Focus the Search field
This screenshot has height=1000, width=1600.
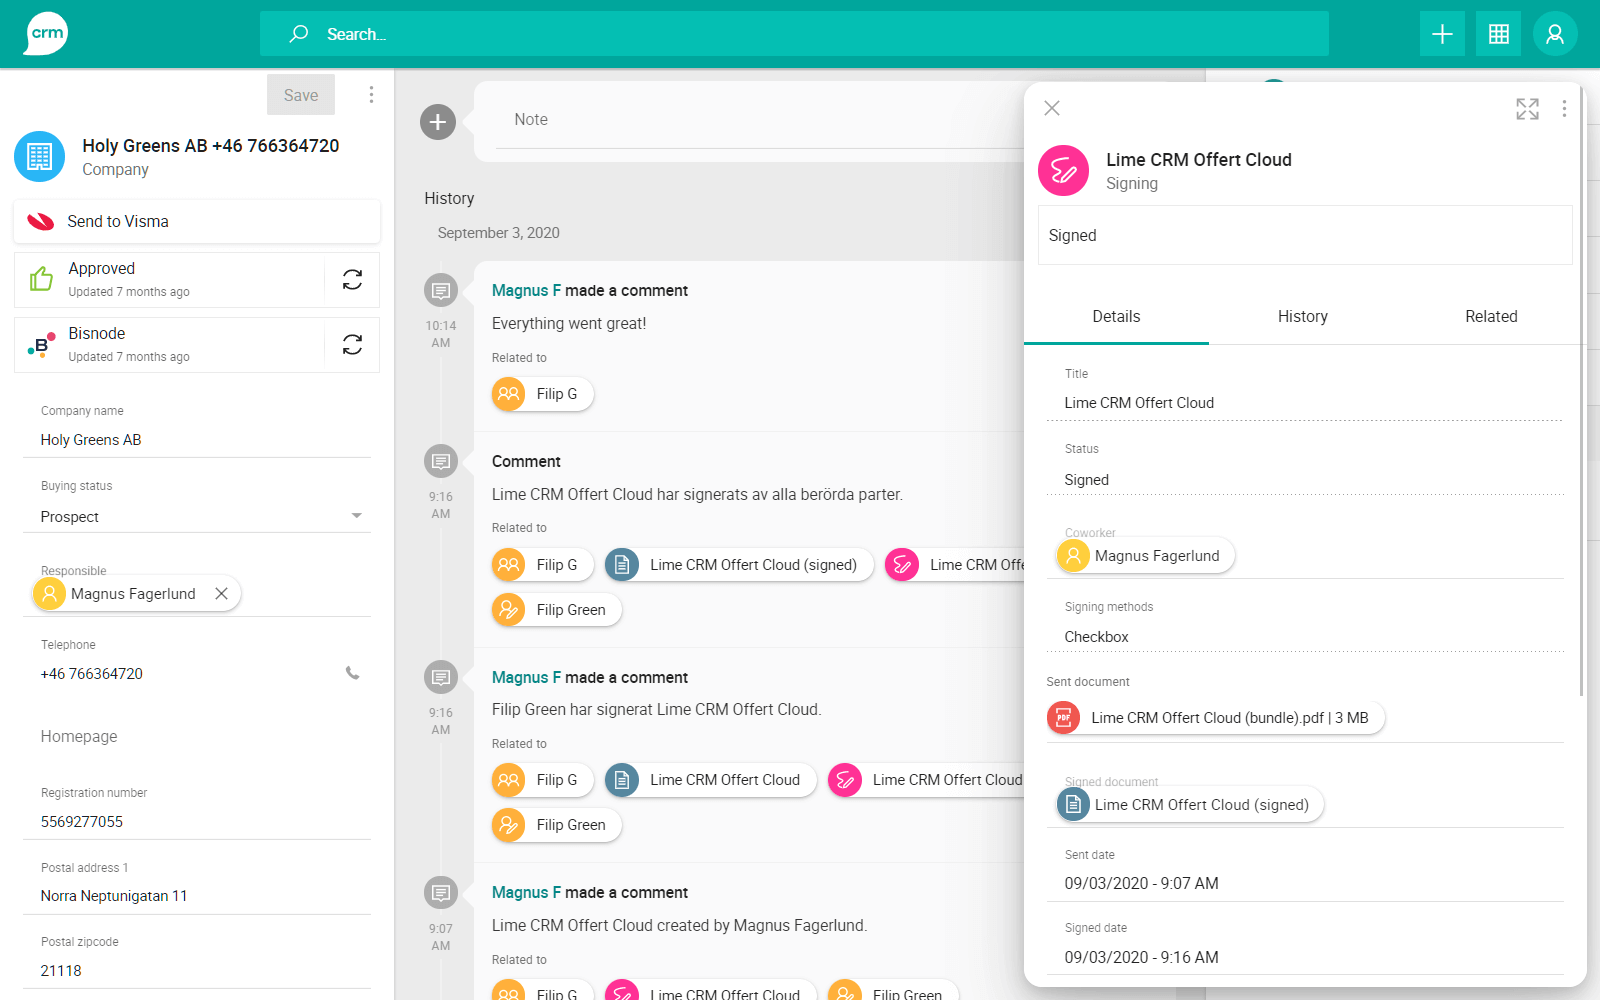tap(794, 34)
